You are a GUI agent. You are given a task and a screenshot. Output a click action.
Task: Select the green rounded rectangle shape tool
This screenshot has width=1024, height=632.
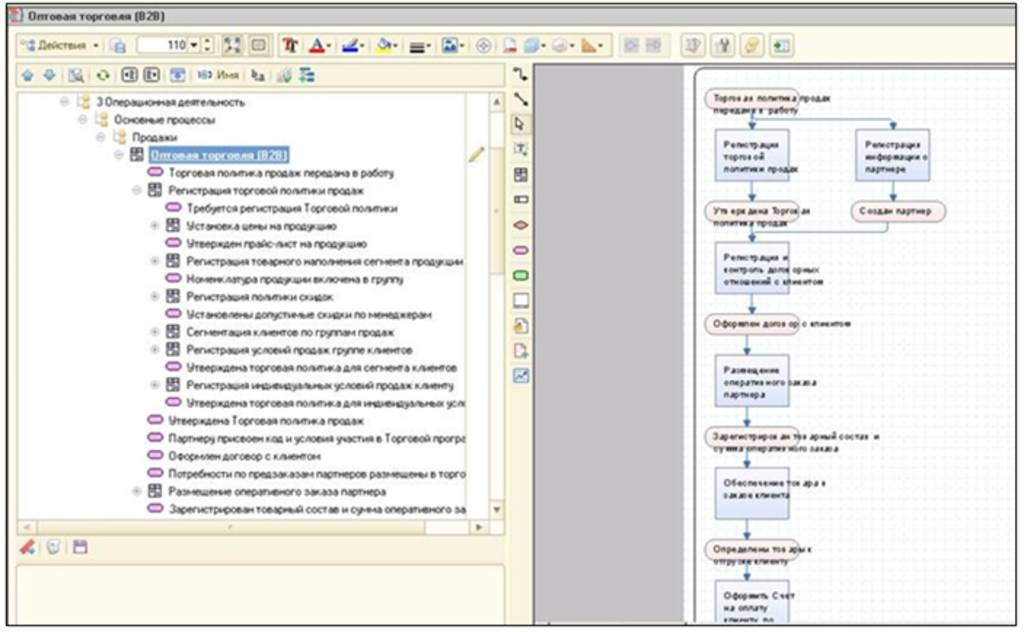pyautogui.click(x=520, y=275)
